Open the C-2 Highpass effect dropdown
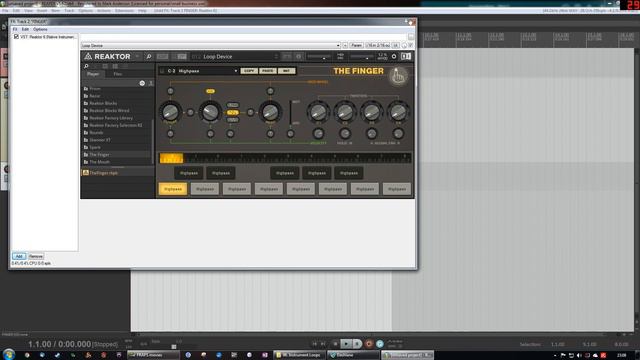 pyautogui.click(x=203, y=71)
